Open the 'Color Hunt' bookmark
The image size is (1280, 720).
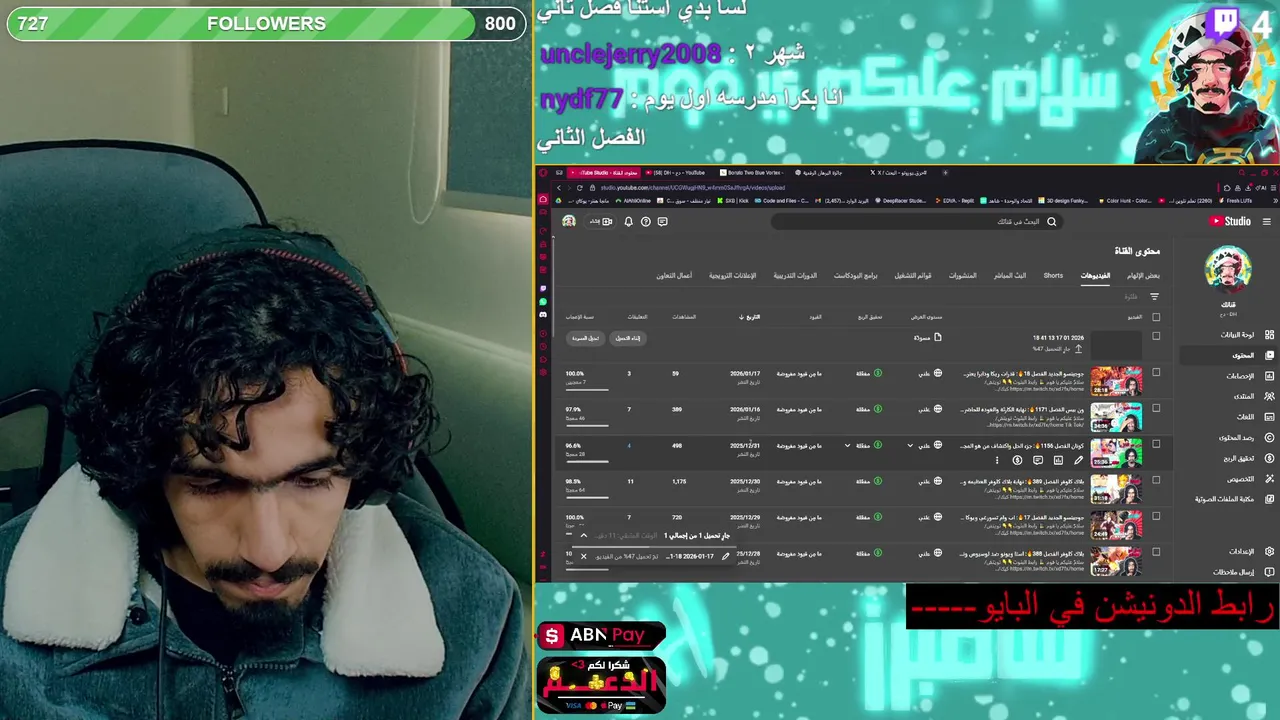[1125, 200]
